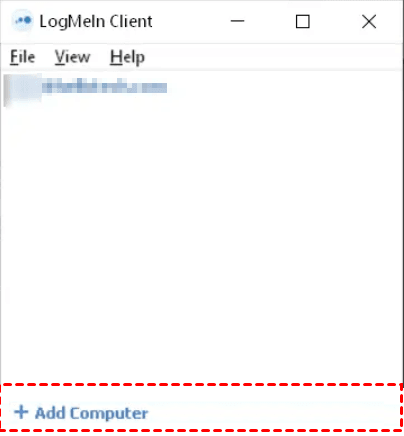Click the blurred area left of the computer name
Screen dimensions: 404x436
23,90
